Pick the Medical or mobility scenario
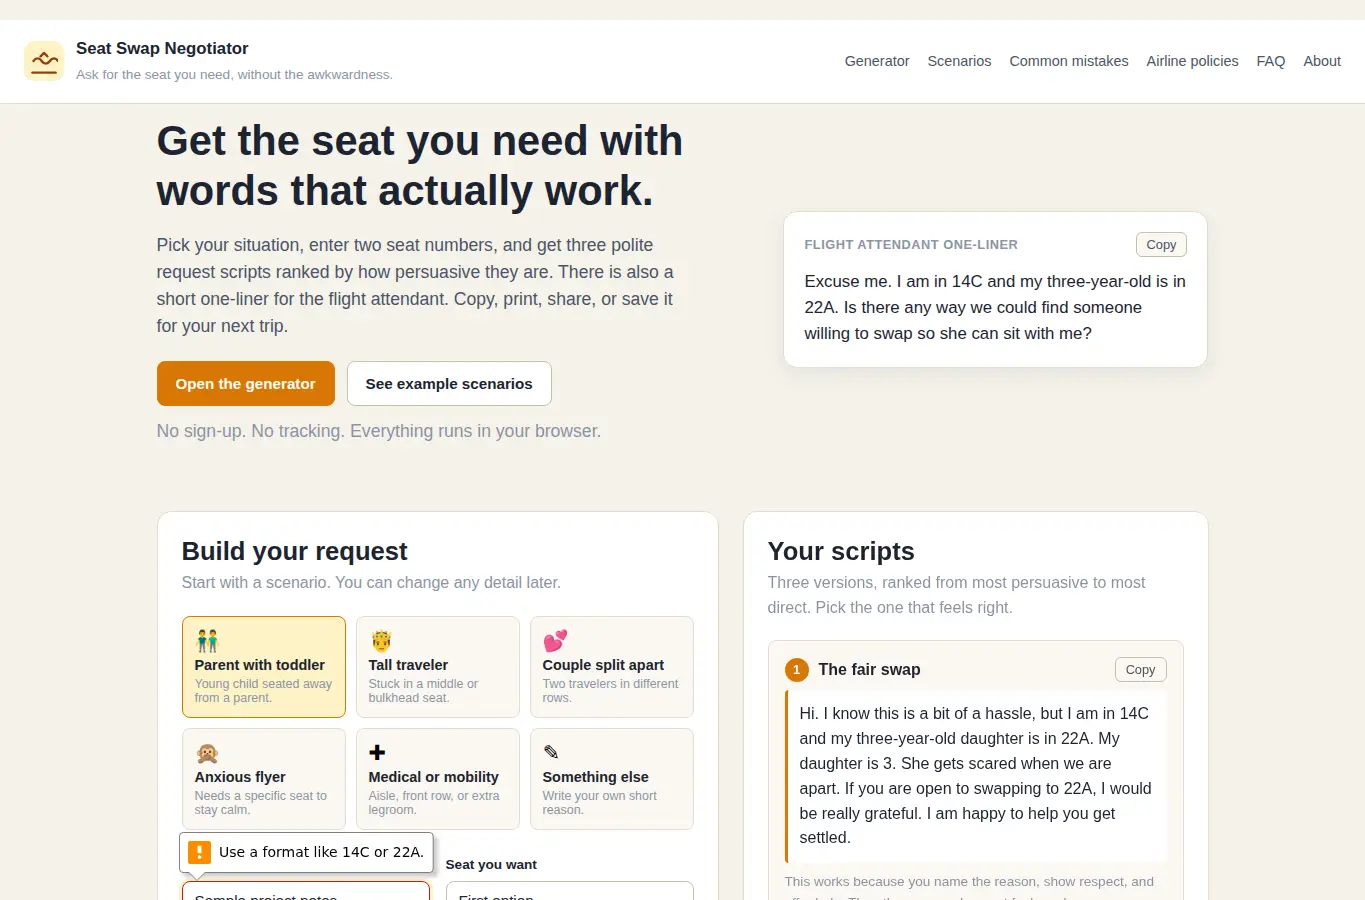 click(438, 779)
